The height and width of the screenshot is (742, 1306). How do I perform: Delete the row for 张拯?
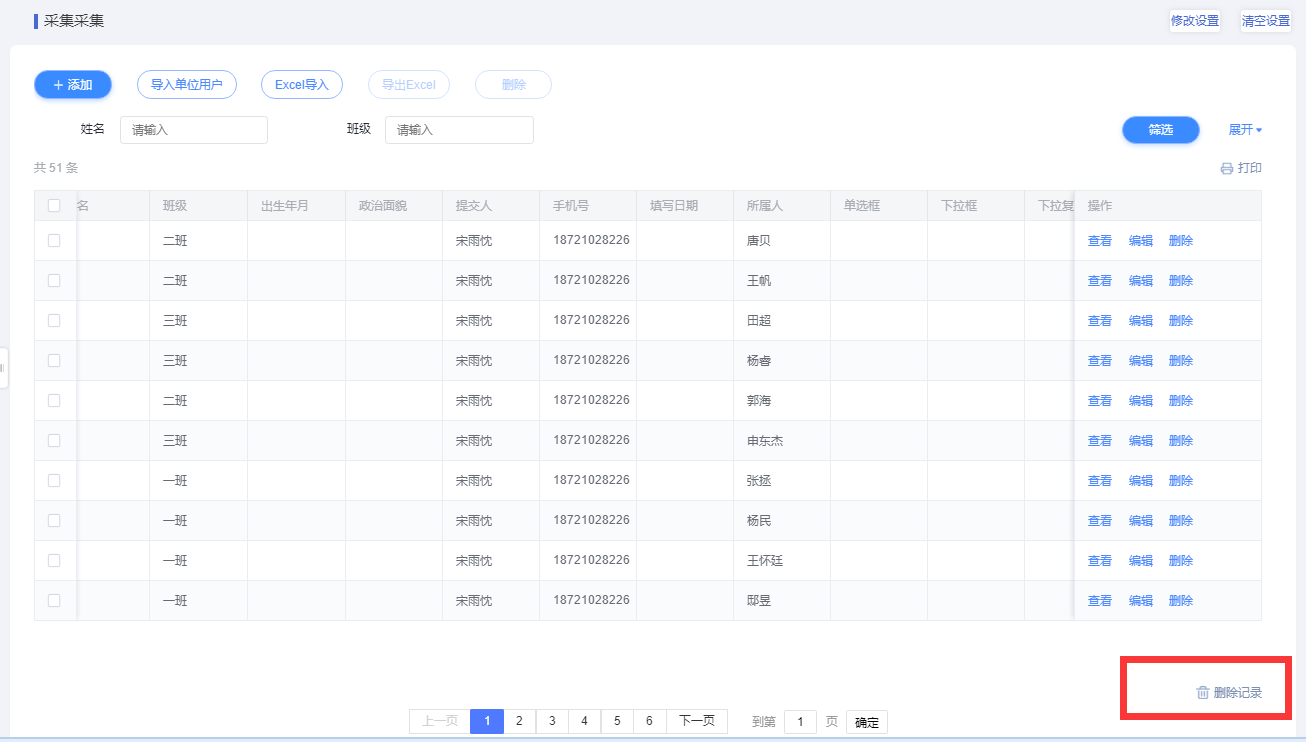[x=1181, y=481]
